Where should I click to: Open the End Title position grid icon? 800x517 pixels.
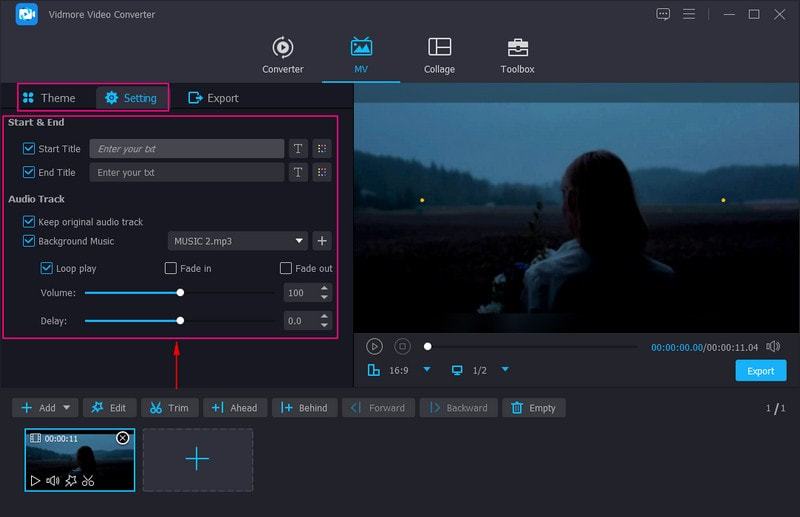[x=322, y=172]
